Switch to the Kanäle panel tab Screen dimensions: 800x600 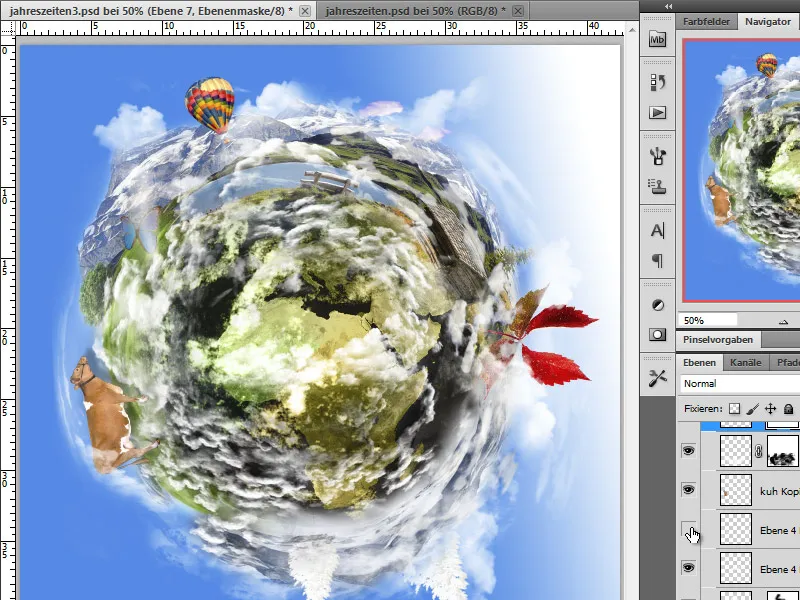tap(745, 362)
